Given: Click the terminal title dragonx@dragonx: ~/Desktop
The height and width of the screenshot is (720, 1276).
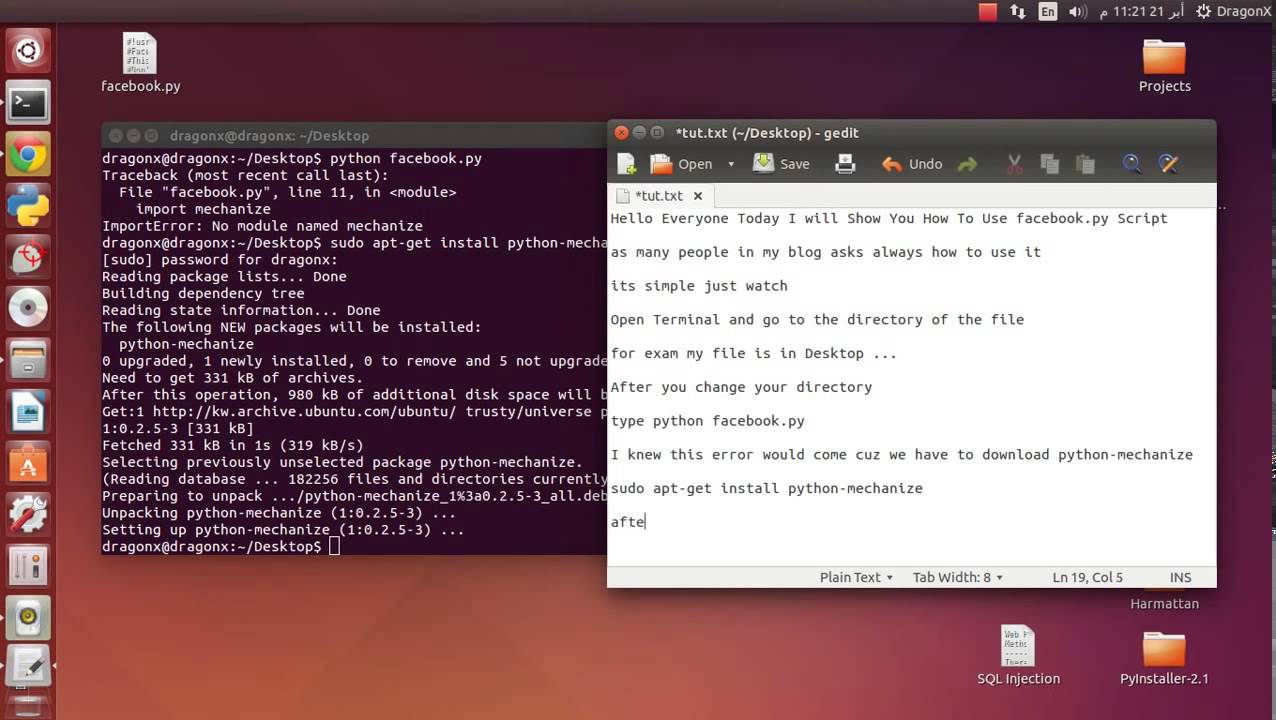Looking at the screenshot, I should click(269, 136).
